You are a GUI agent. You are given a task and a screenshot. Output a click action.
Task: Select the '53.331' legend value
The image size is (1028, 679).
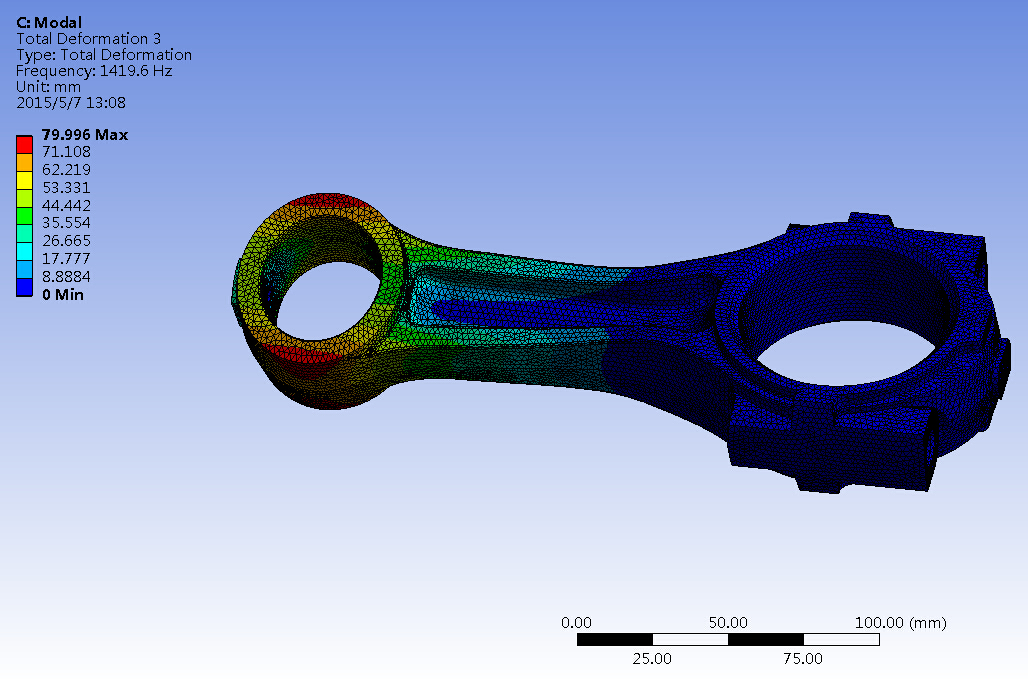[x=66, y=187]
